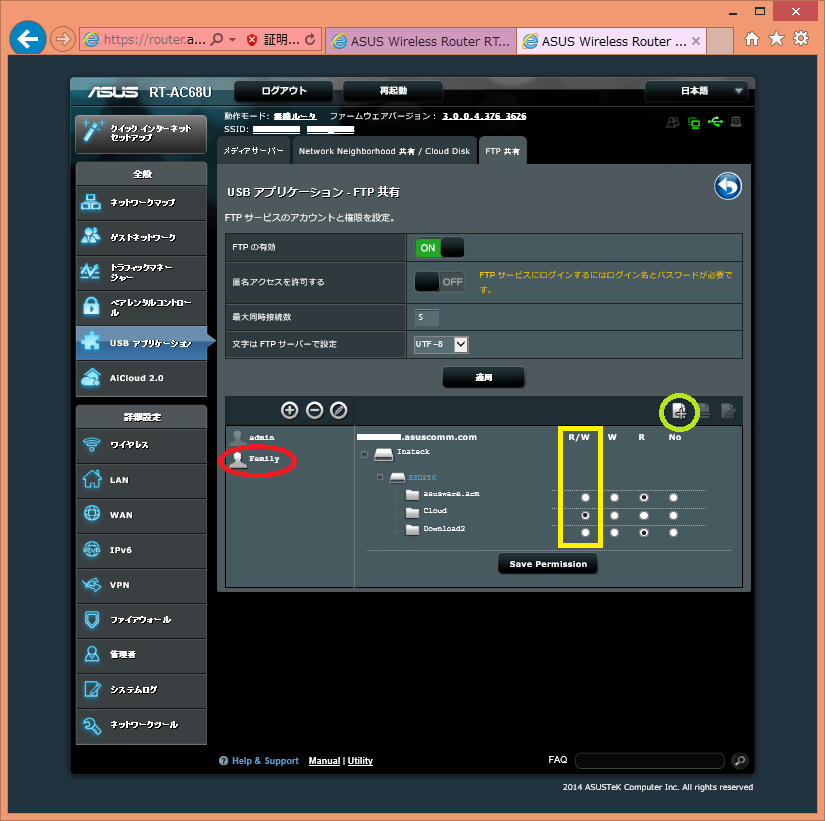Select the Family account in list

tap(256, 459)
